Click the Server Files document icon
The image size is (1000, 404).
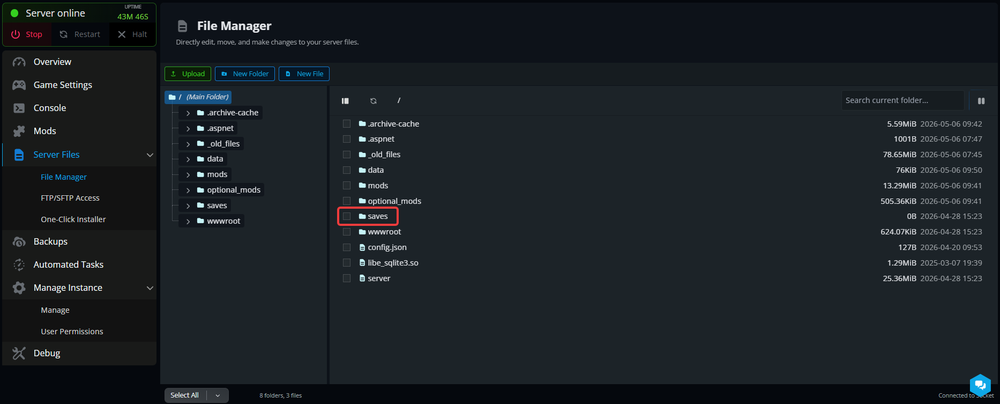[x=19, y=154]
